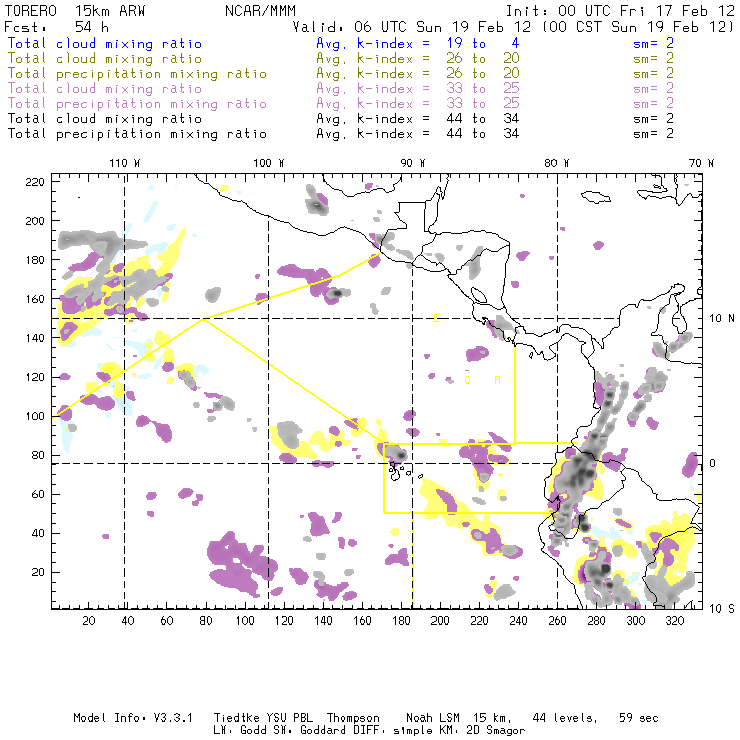Select the "160" vertical axis tick label

point(35,299)
